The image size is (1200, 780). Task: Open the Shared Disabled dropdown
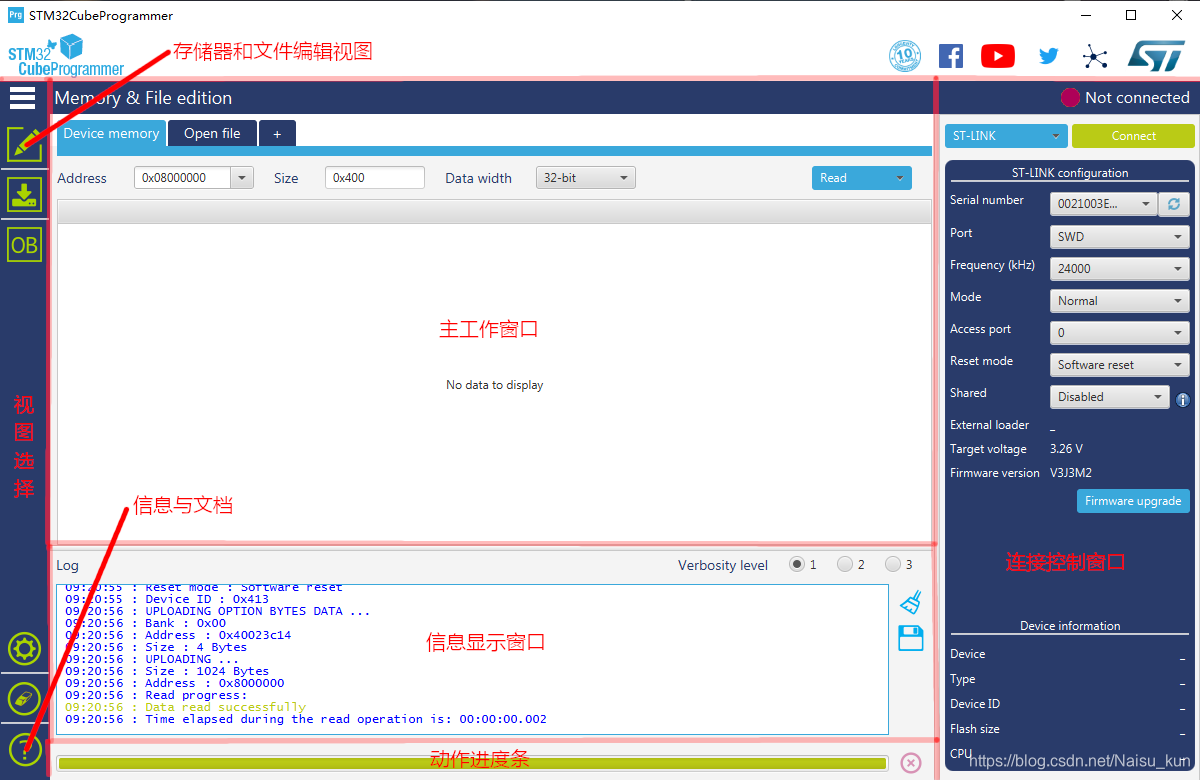click(x=1110, y=397)
